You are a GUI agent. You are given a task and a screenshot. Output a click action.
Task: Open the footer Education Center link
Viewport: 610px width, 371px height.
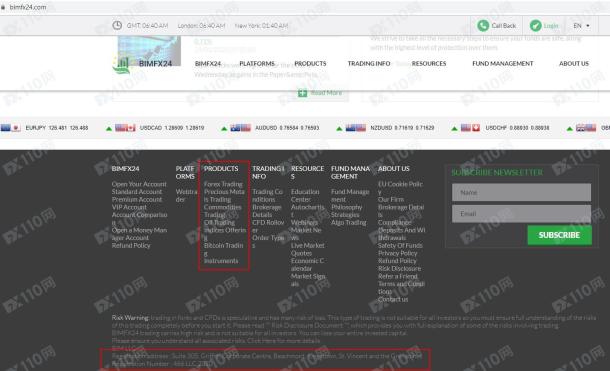305,196
